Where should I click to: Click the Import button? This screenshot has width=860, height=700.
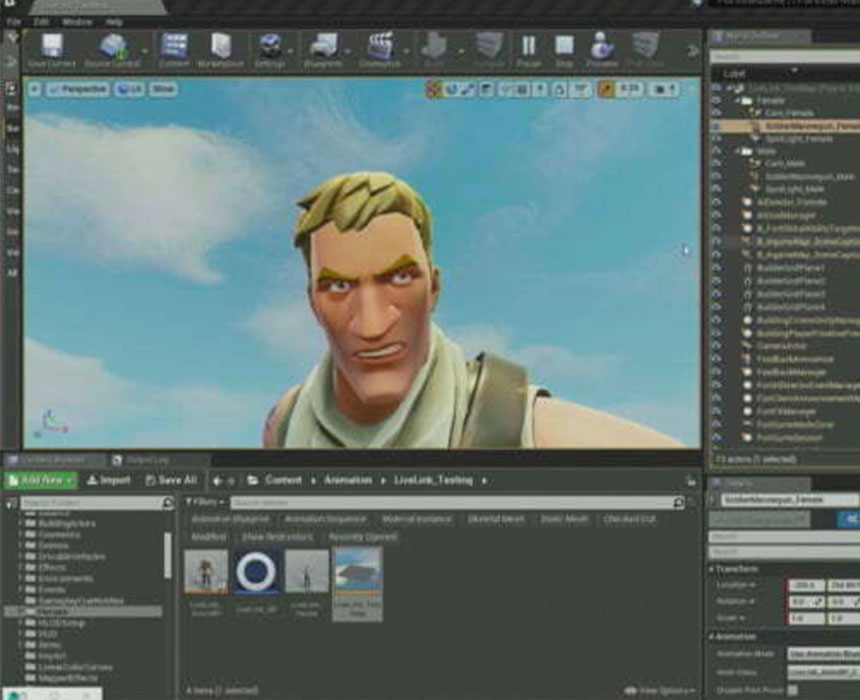click(109, 481)
